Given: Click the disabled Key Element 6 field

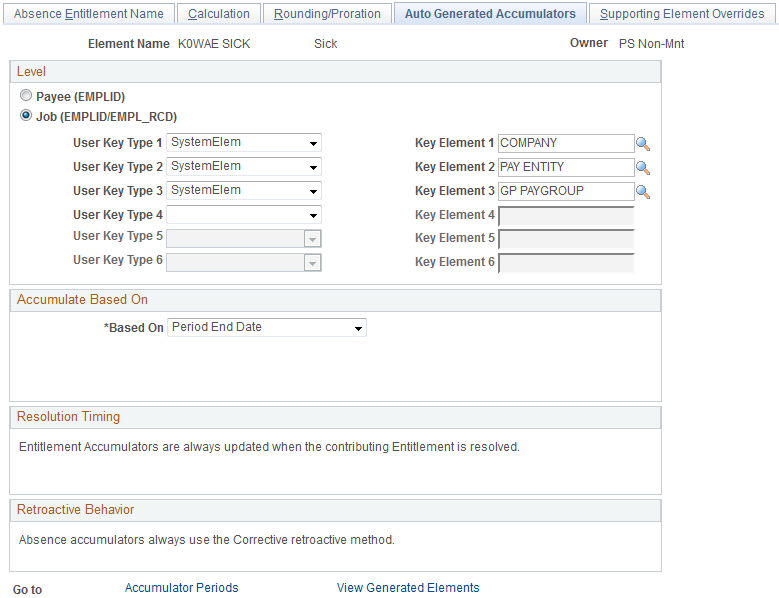Looking at the screenshot, I should [566, 263].
